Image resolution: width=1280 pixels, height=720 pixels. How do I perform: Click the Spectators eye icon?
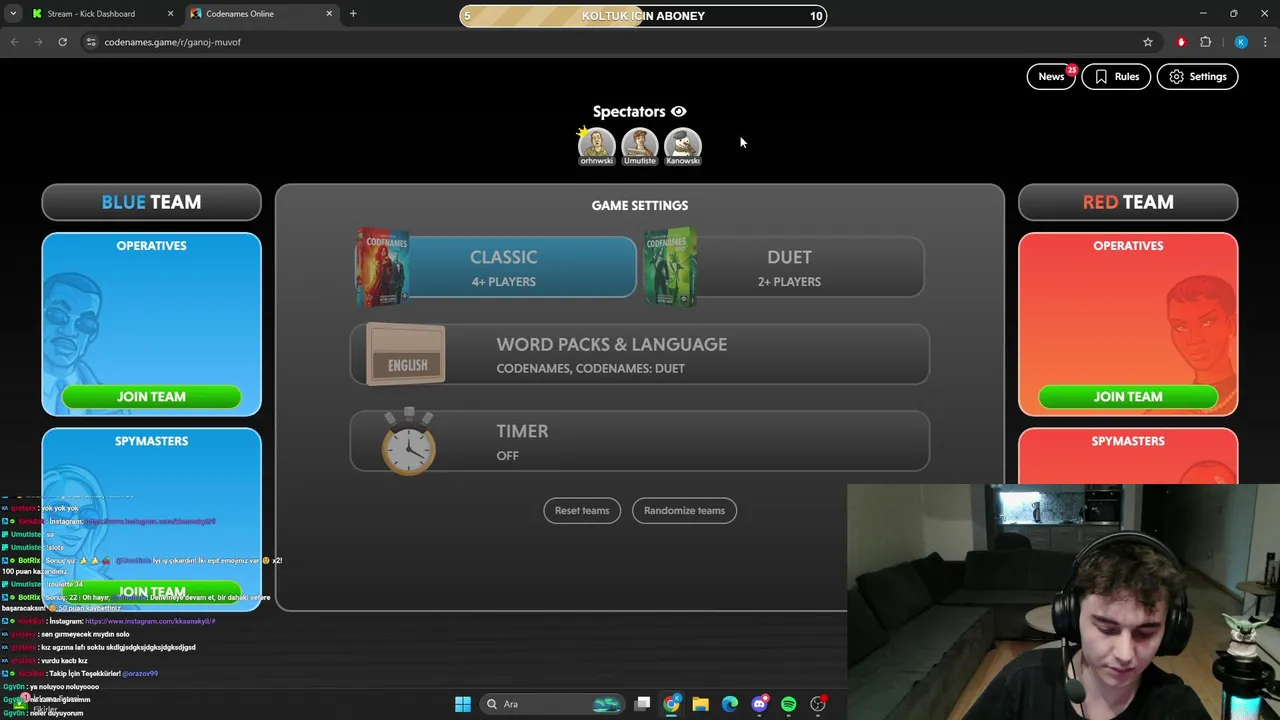(679, 112)
